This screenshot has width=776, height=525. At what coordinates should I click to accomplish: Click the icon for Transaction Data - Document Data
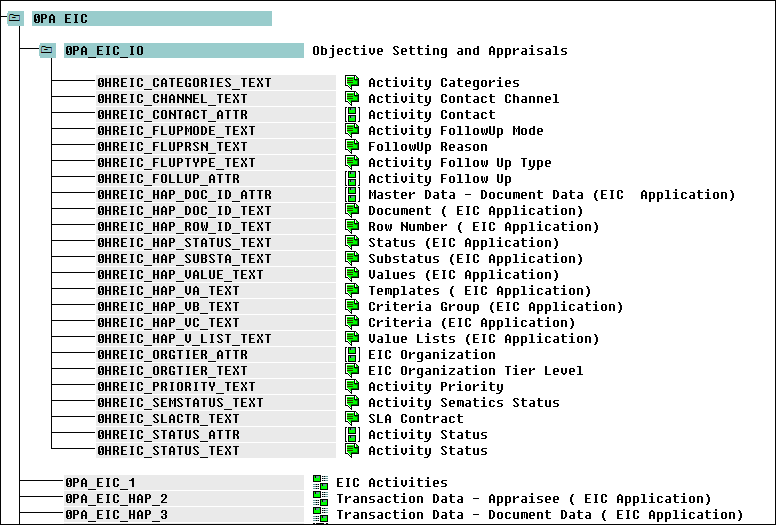point(320,515)
